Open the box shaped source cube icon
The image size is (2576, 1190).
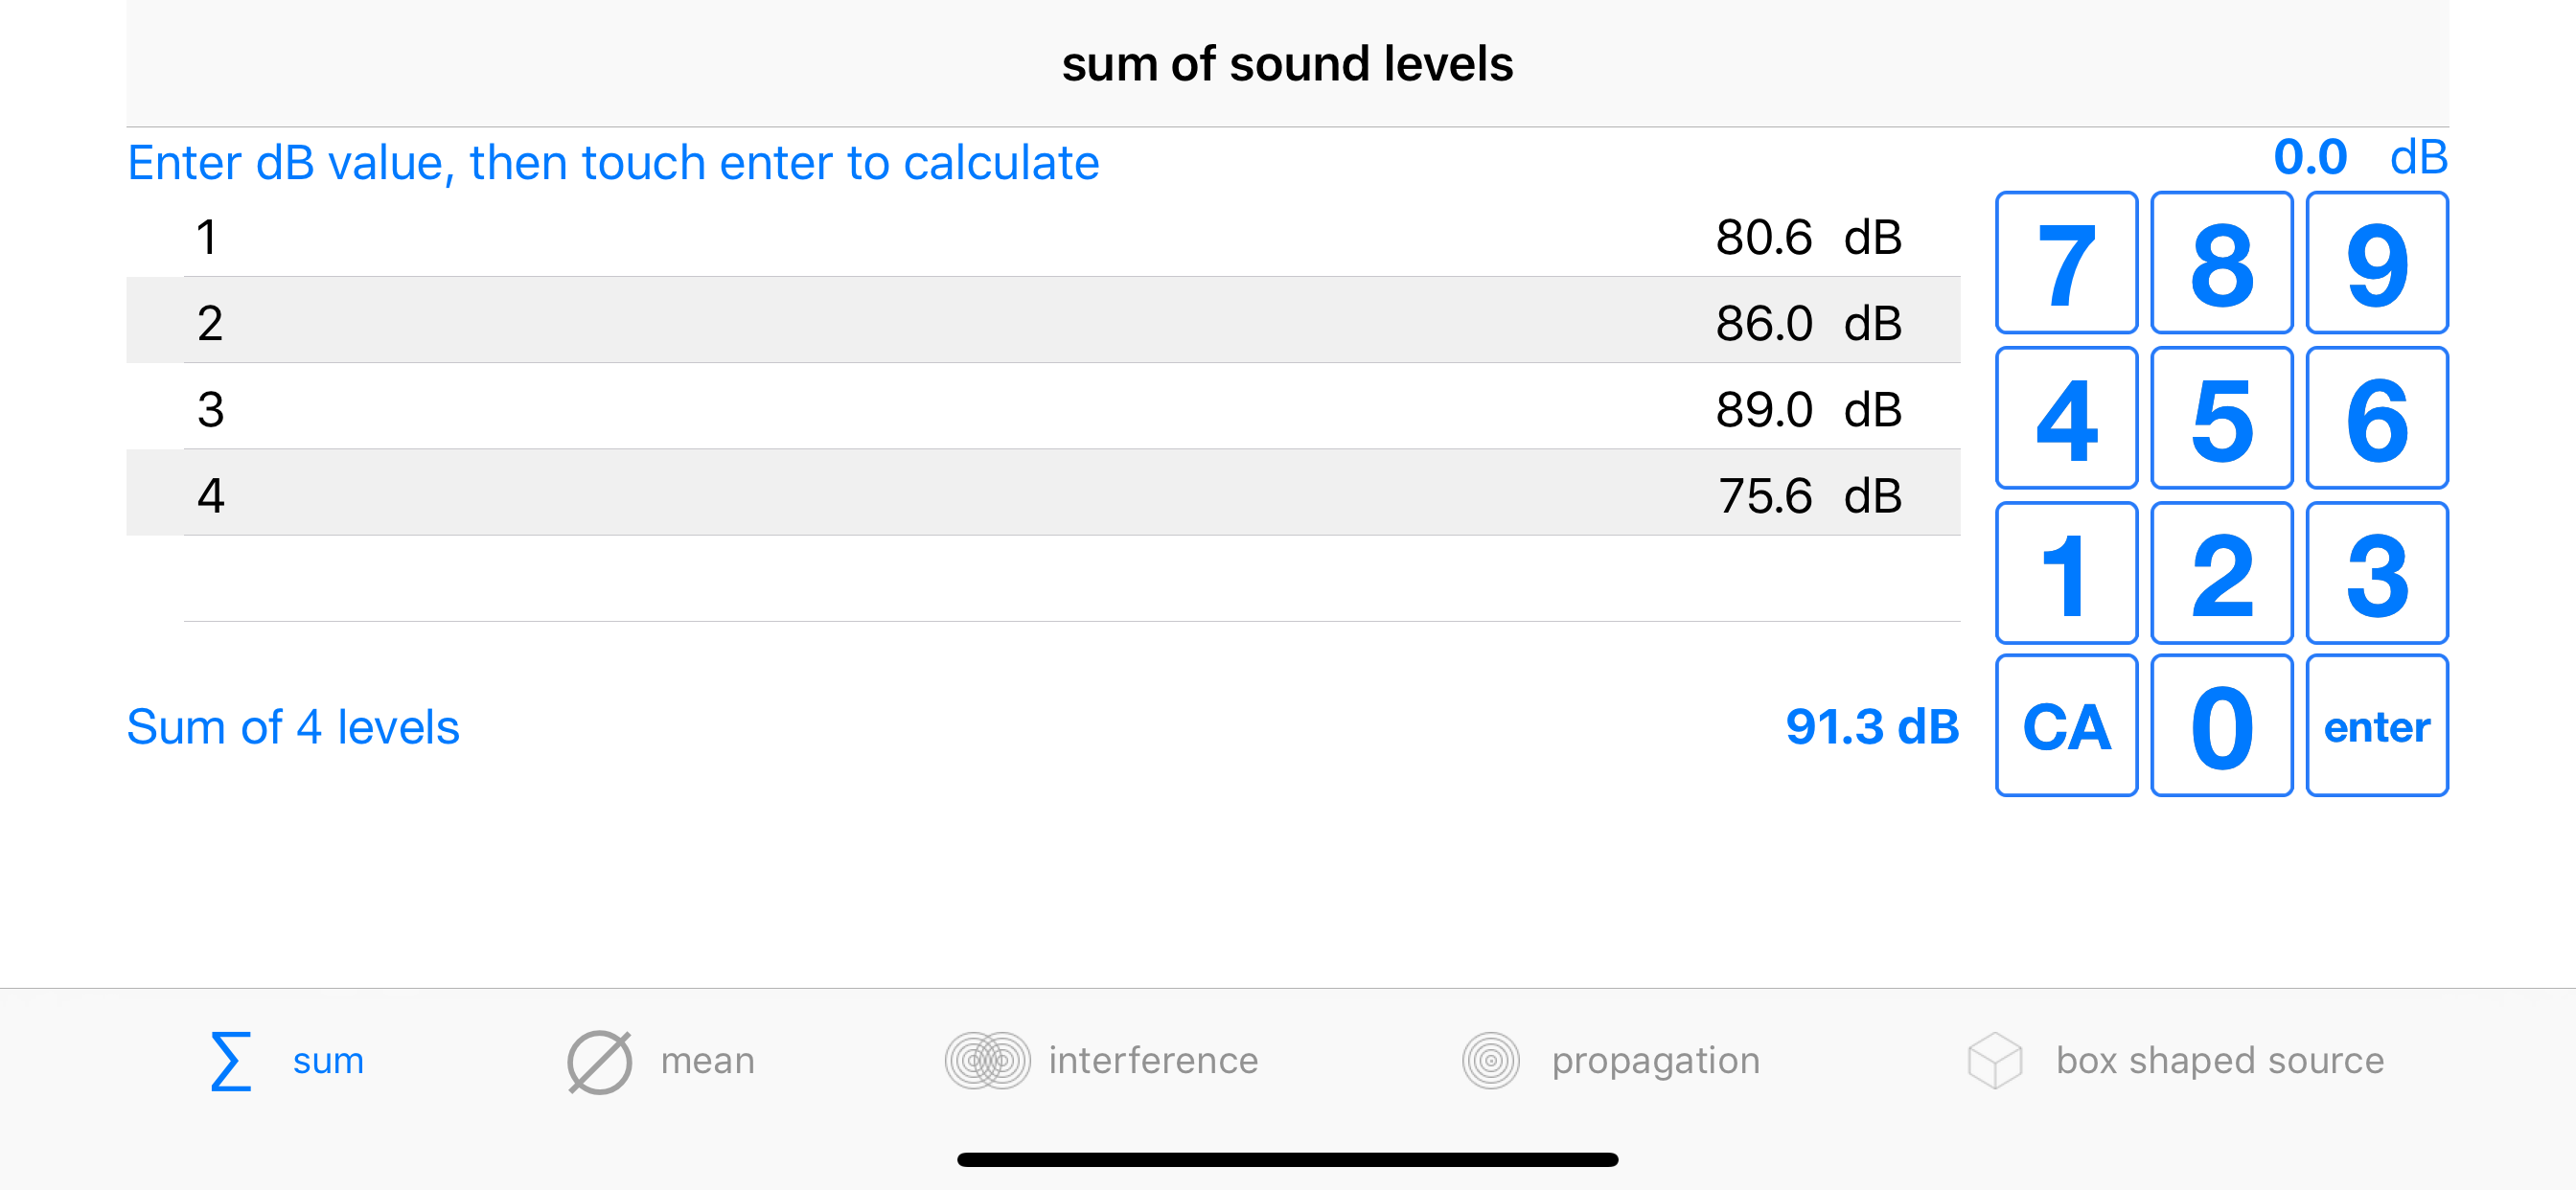pyautogui.click(x=1994, y=1060)
